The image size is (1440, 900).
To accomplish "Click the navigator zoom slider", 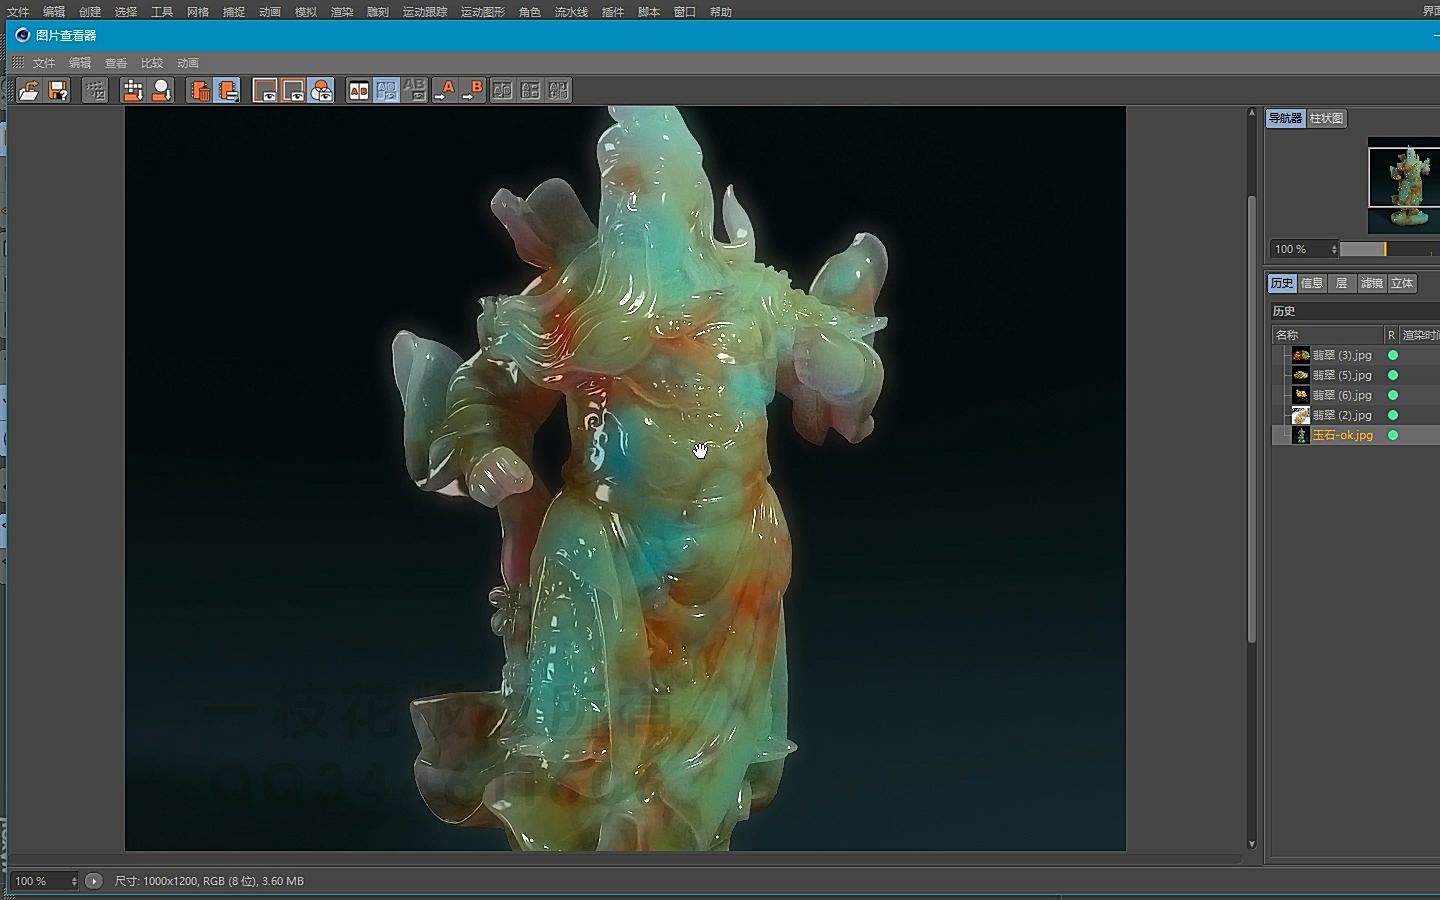I will pos(1385,249).
